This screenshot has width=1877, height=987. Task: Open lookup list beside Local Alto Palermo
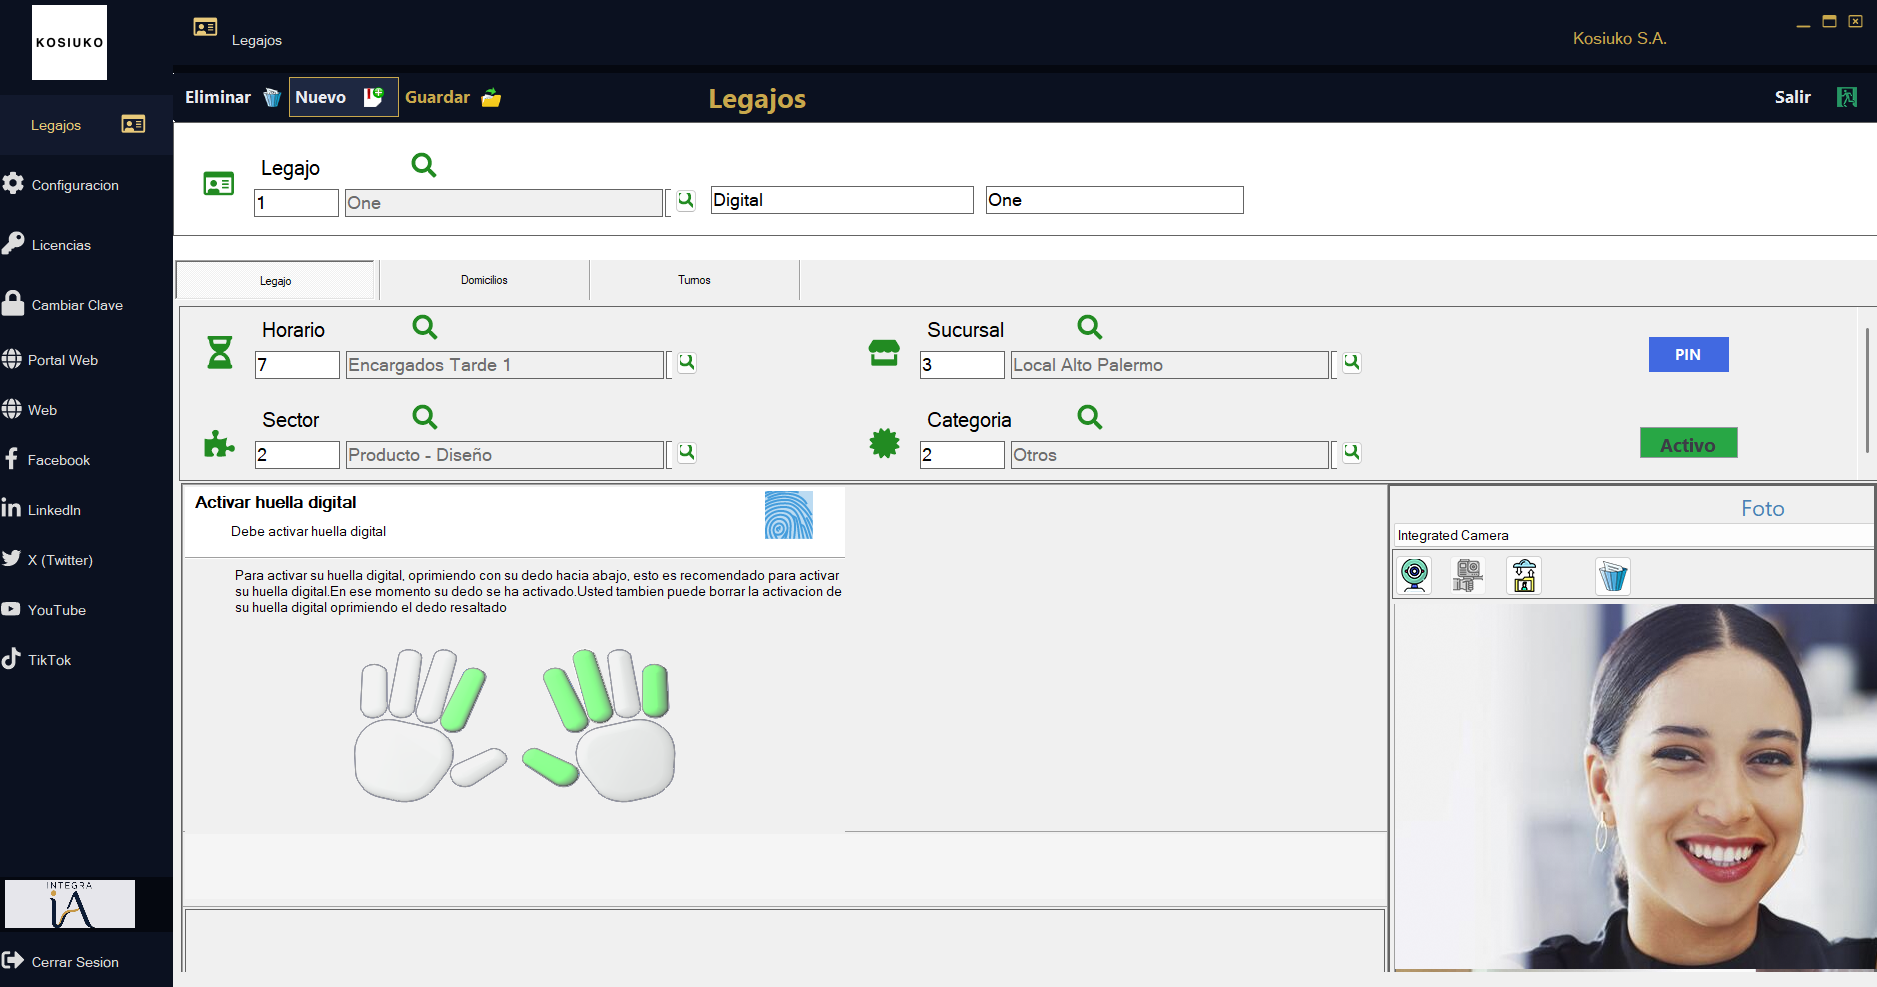point(1351,363)
